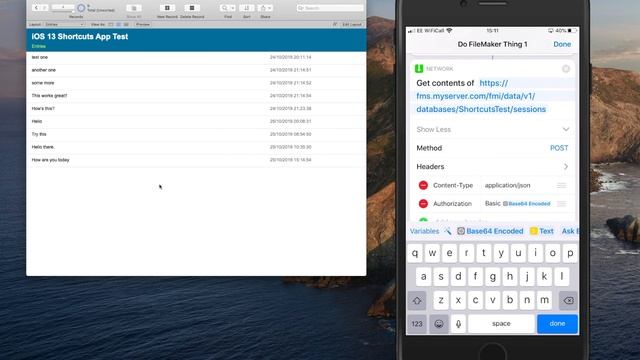Viewport: 640px width, 360px height.
Task: Tap the 123 numbers key
Action: [x=417, y=324]
